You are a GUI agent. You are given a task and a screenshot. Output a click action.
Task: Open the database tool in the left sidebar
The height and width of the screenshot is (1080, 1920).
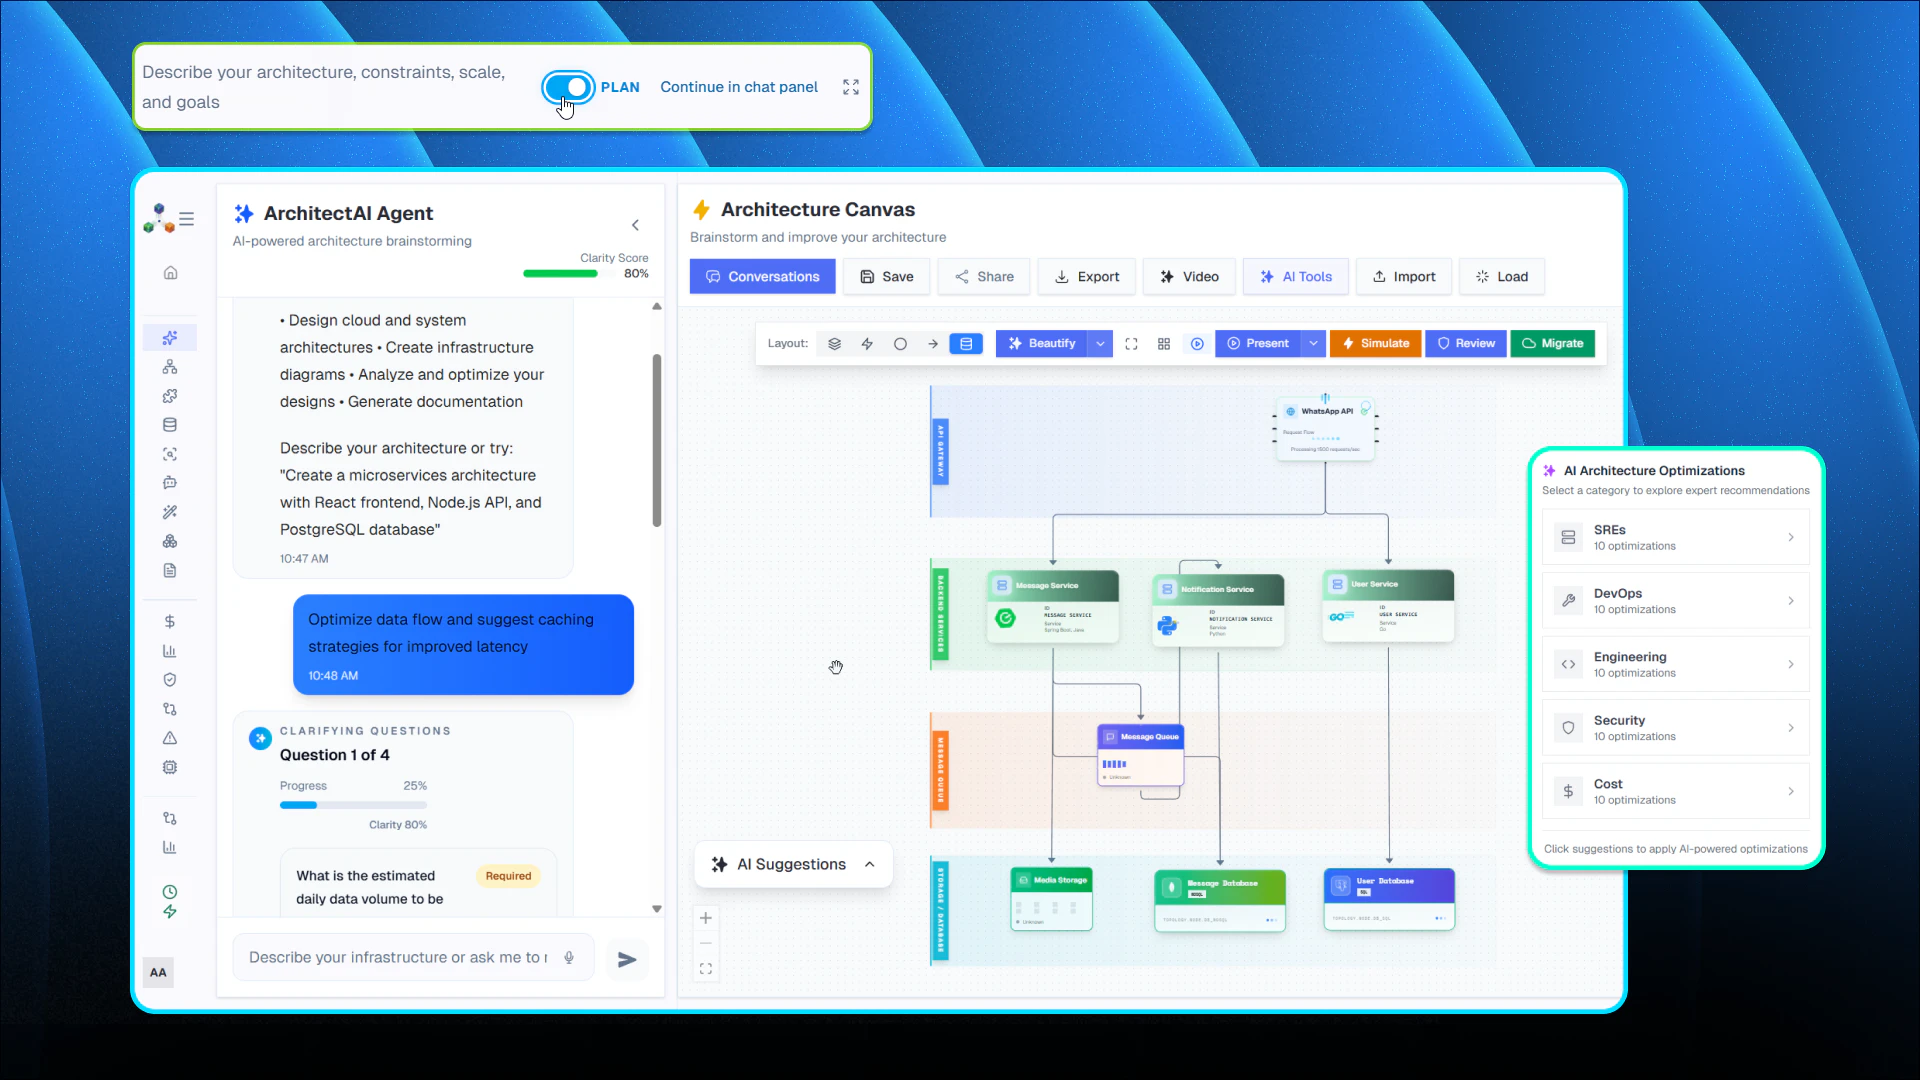(170, 425)
